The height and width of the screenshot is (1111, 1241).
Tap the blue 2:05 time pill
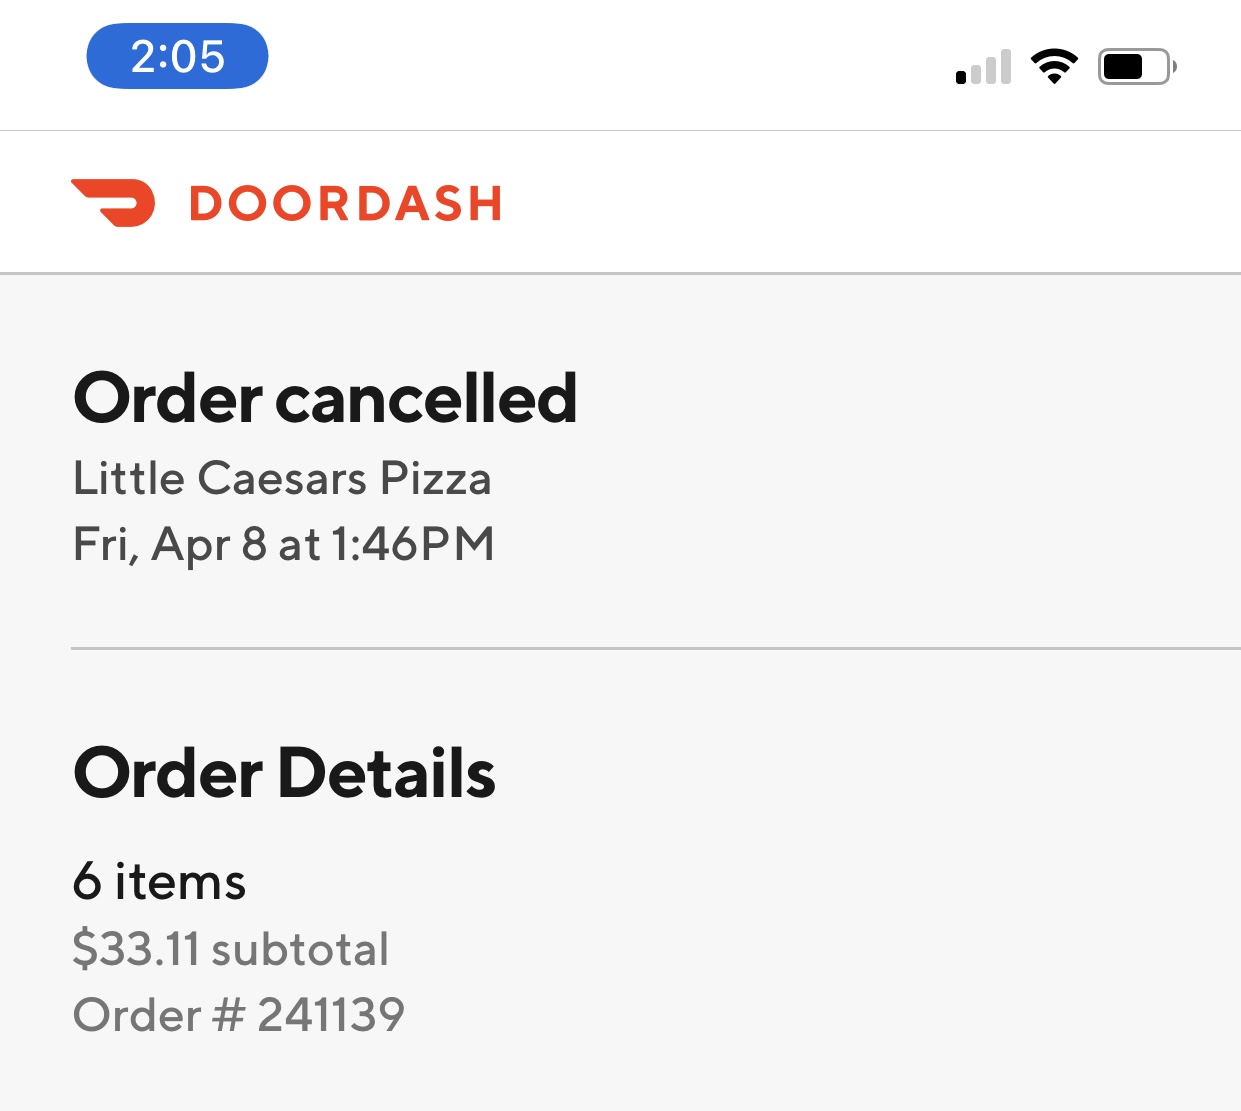click(x=177, y=57)
